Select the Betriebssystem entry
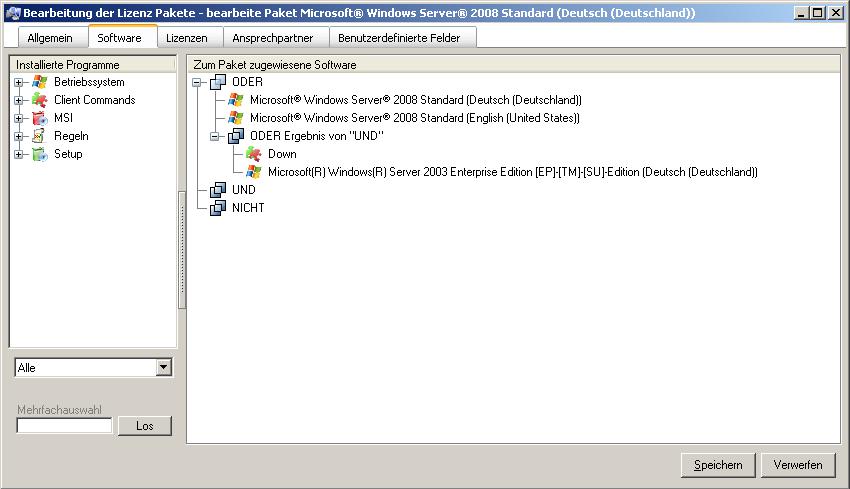Image resolution: width=850 pixels, height=489 pixels. point(89,82)
